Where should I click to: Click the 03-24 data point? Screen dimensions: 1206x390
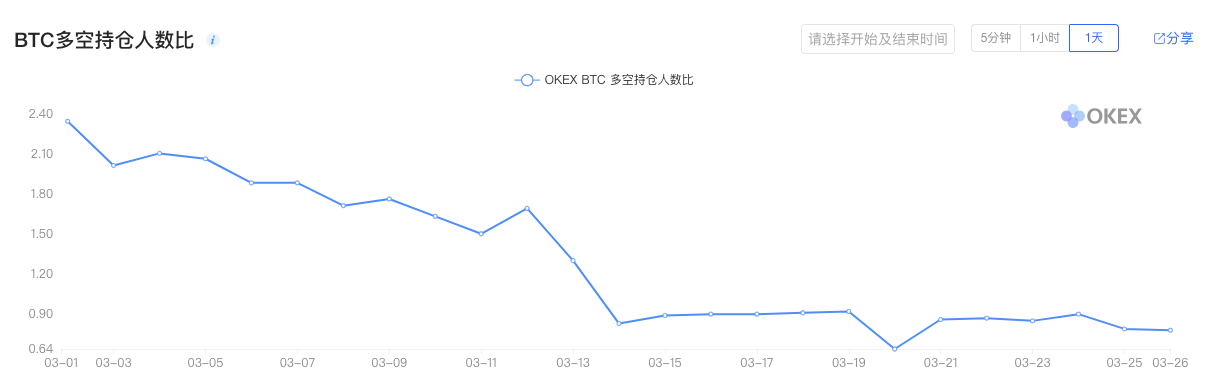[x=1078, y=314]
